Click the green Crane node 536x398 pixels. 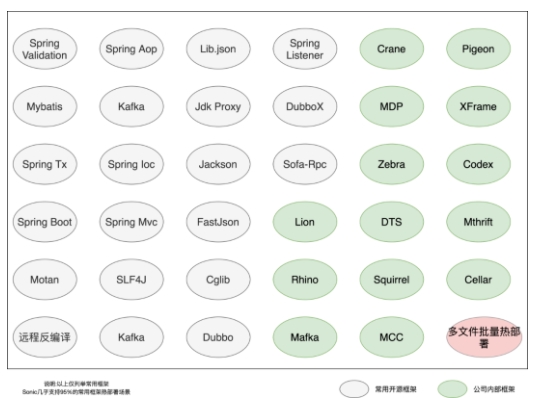(x=391, y=49)
